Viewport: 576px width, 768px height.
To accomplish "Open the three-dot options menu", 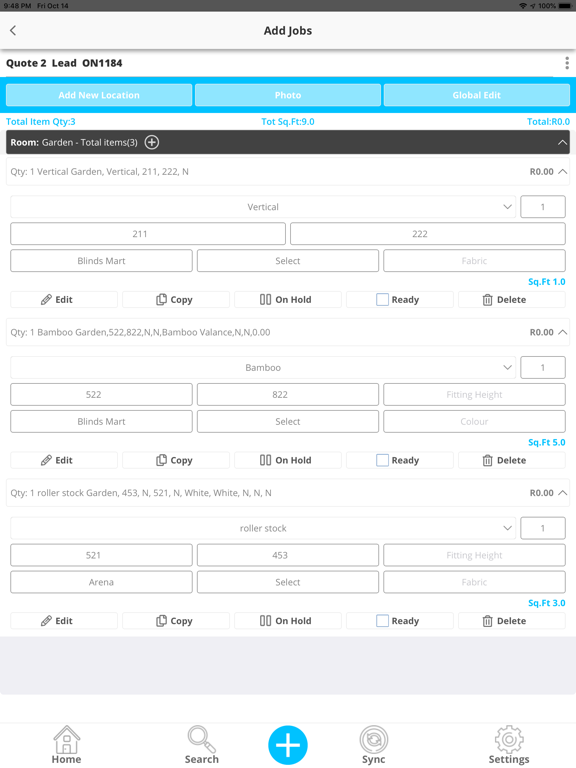I will [x=567, y=63].
